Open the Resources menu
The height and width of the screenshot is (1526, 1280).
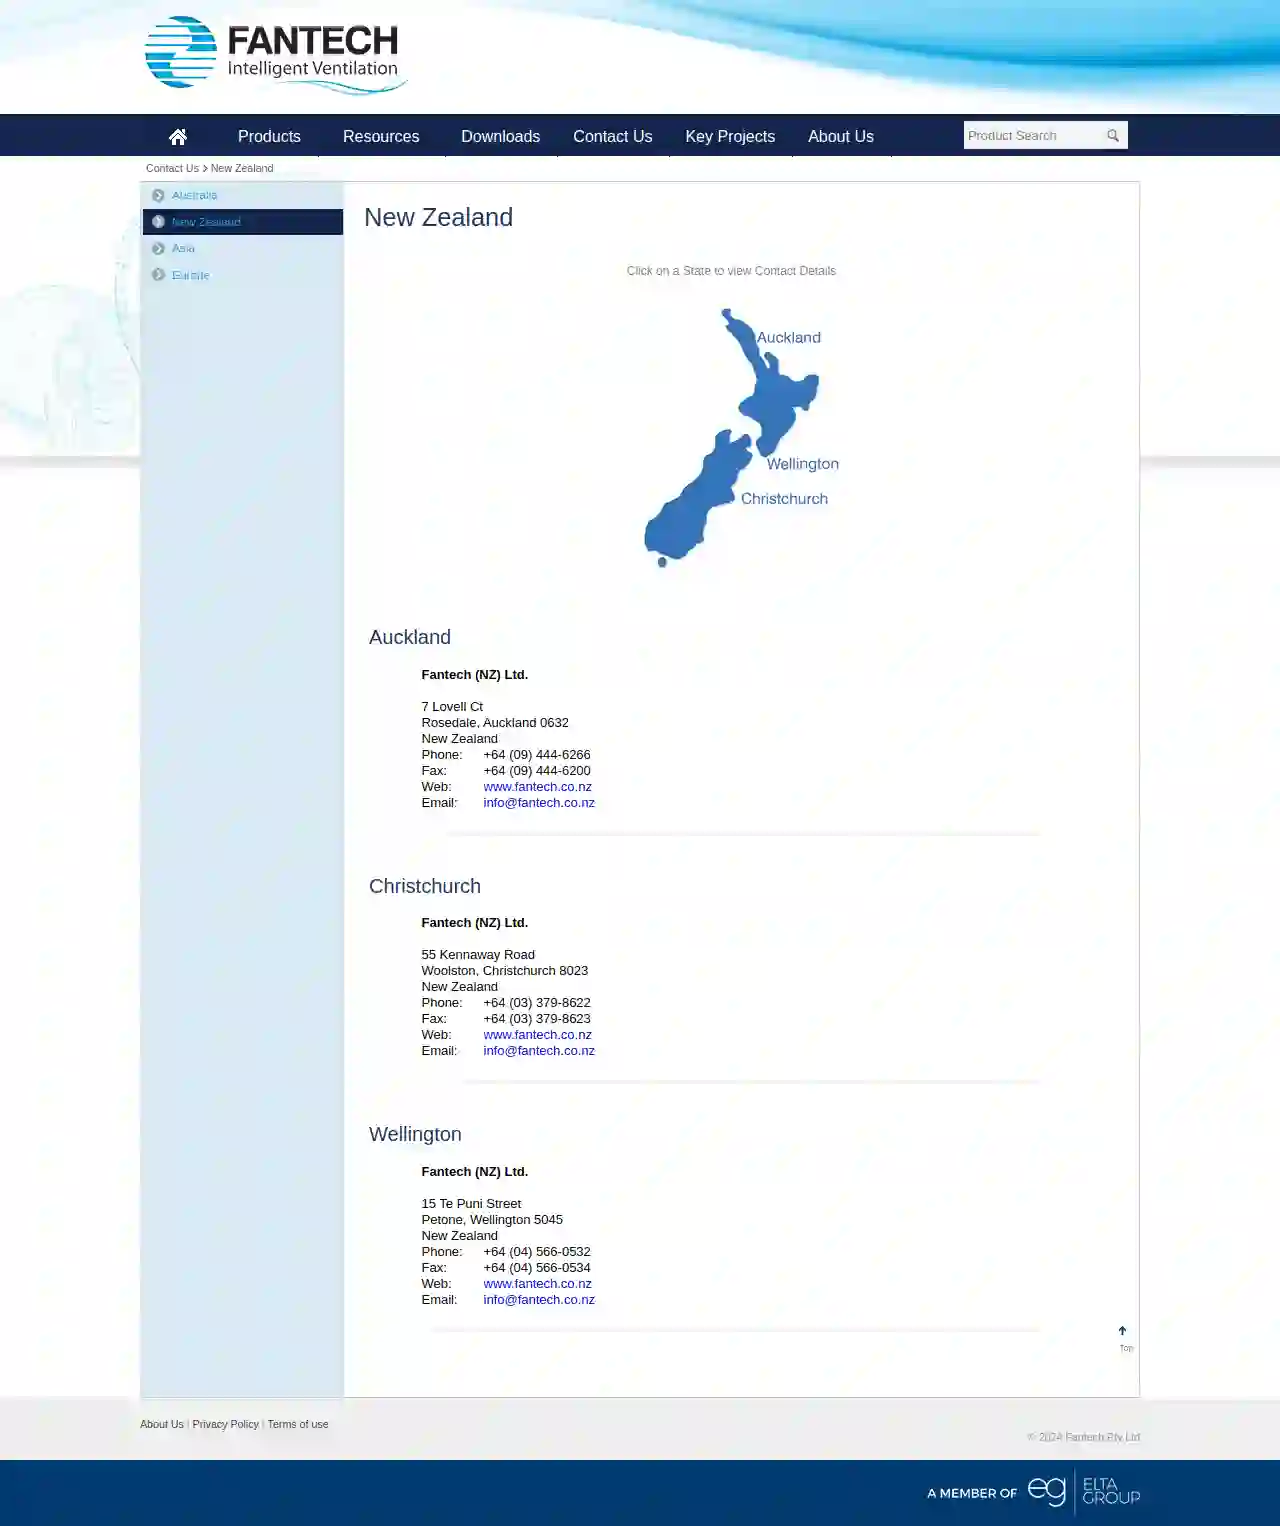[x=381, y=137]
